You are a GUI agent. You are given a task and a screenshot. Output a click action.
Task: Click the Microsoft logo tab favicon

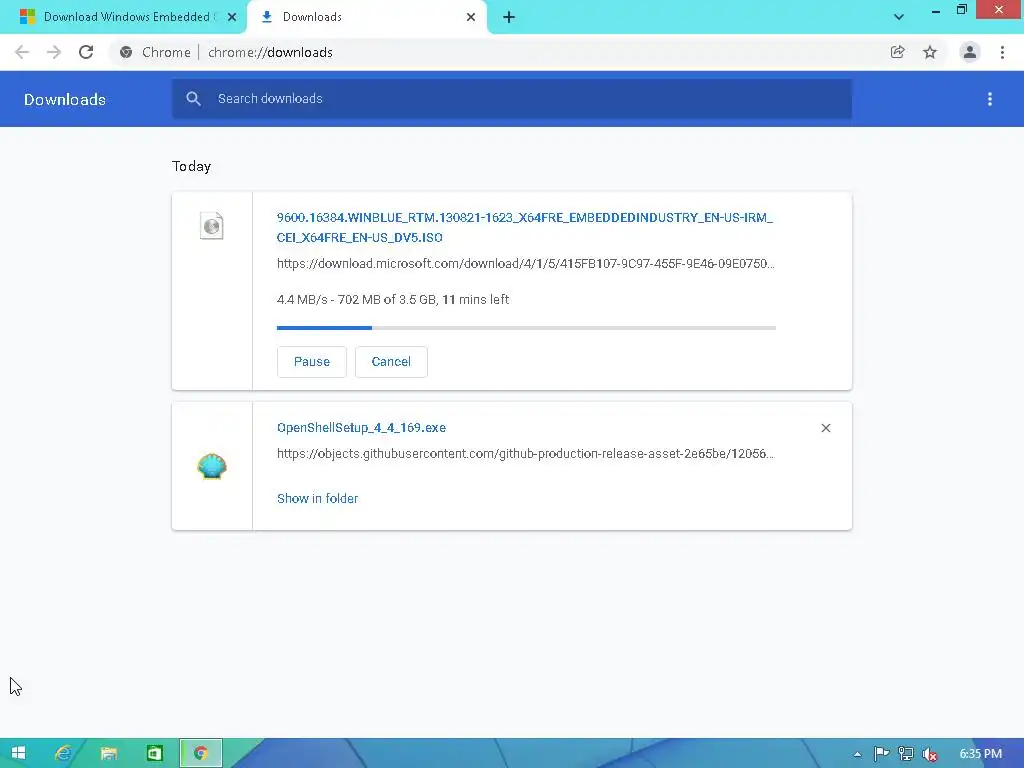pyautogui.click(x=27, y=17)
